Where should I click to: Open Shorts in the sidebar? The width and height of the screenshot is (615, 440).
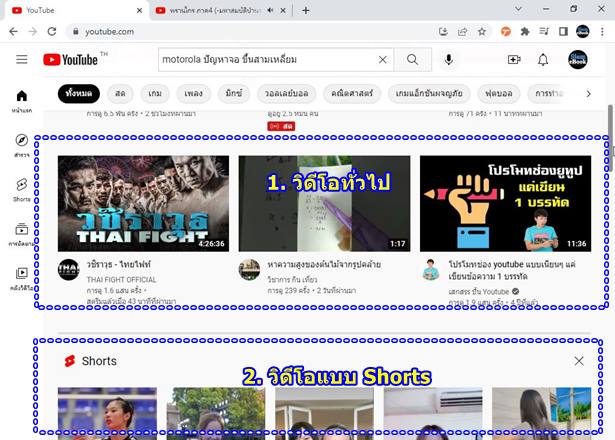[22, 189]
